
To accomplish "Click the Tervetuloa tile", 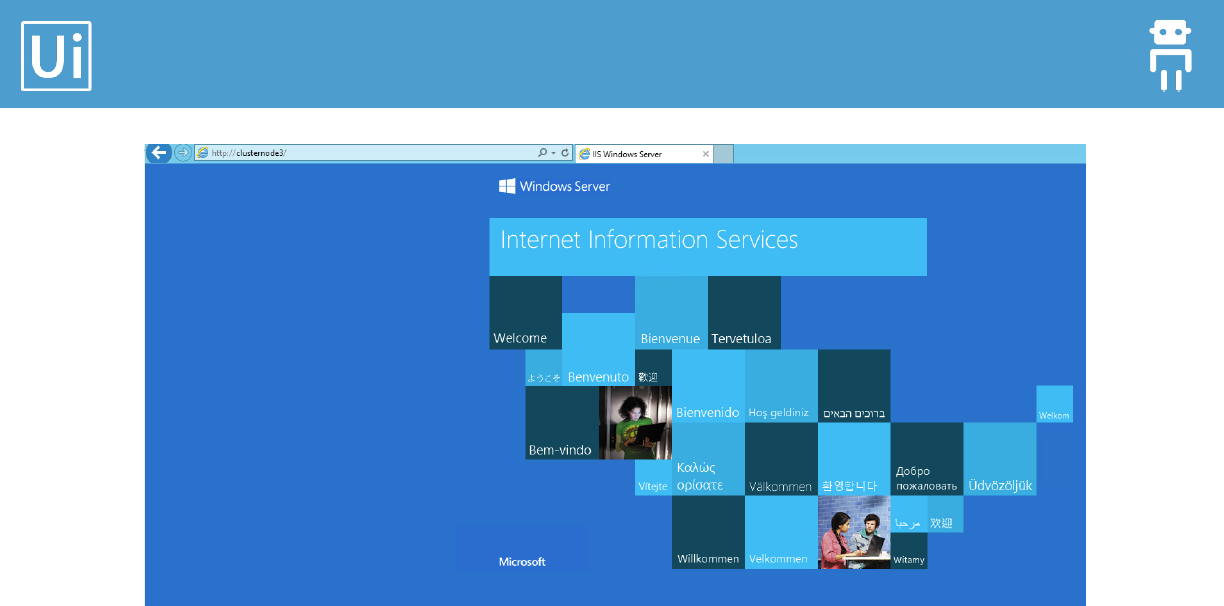I will (744, 313).
